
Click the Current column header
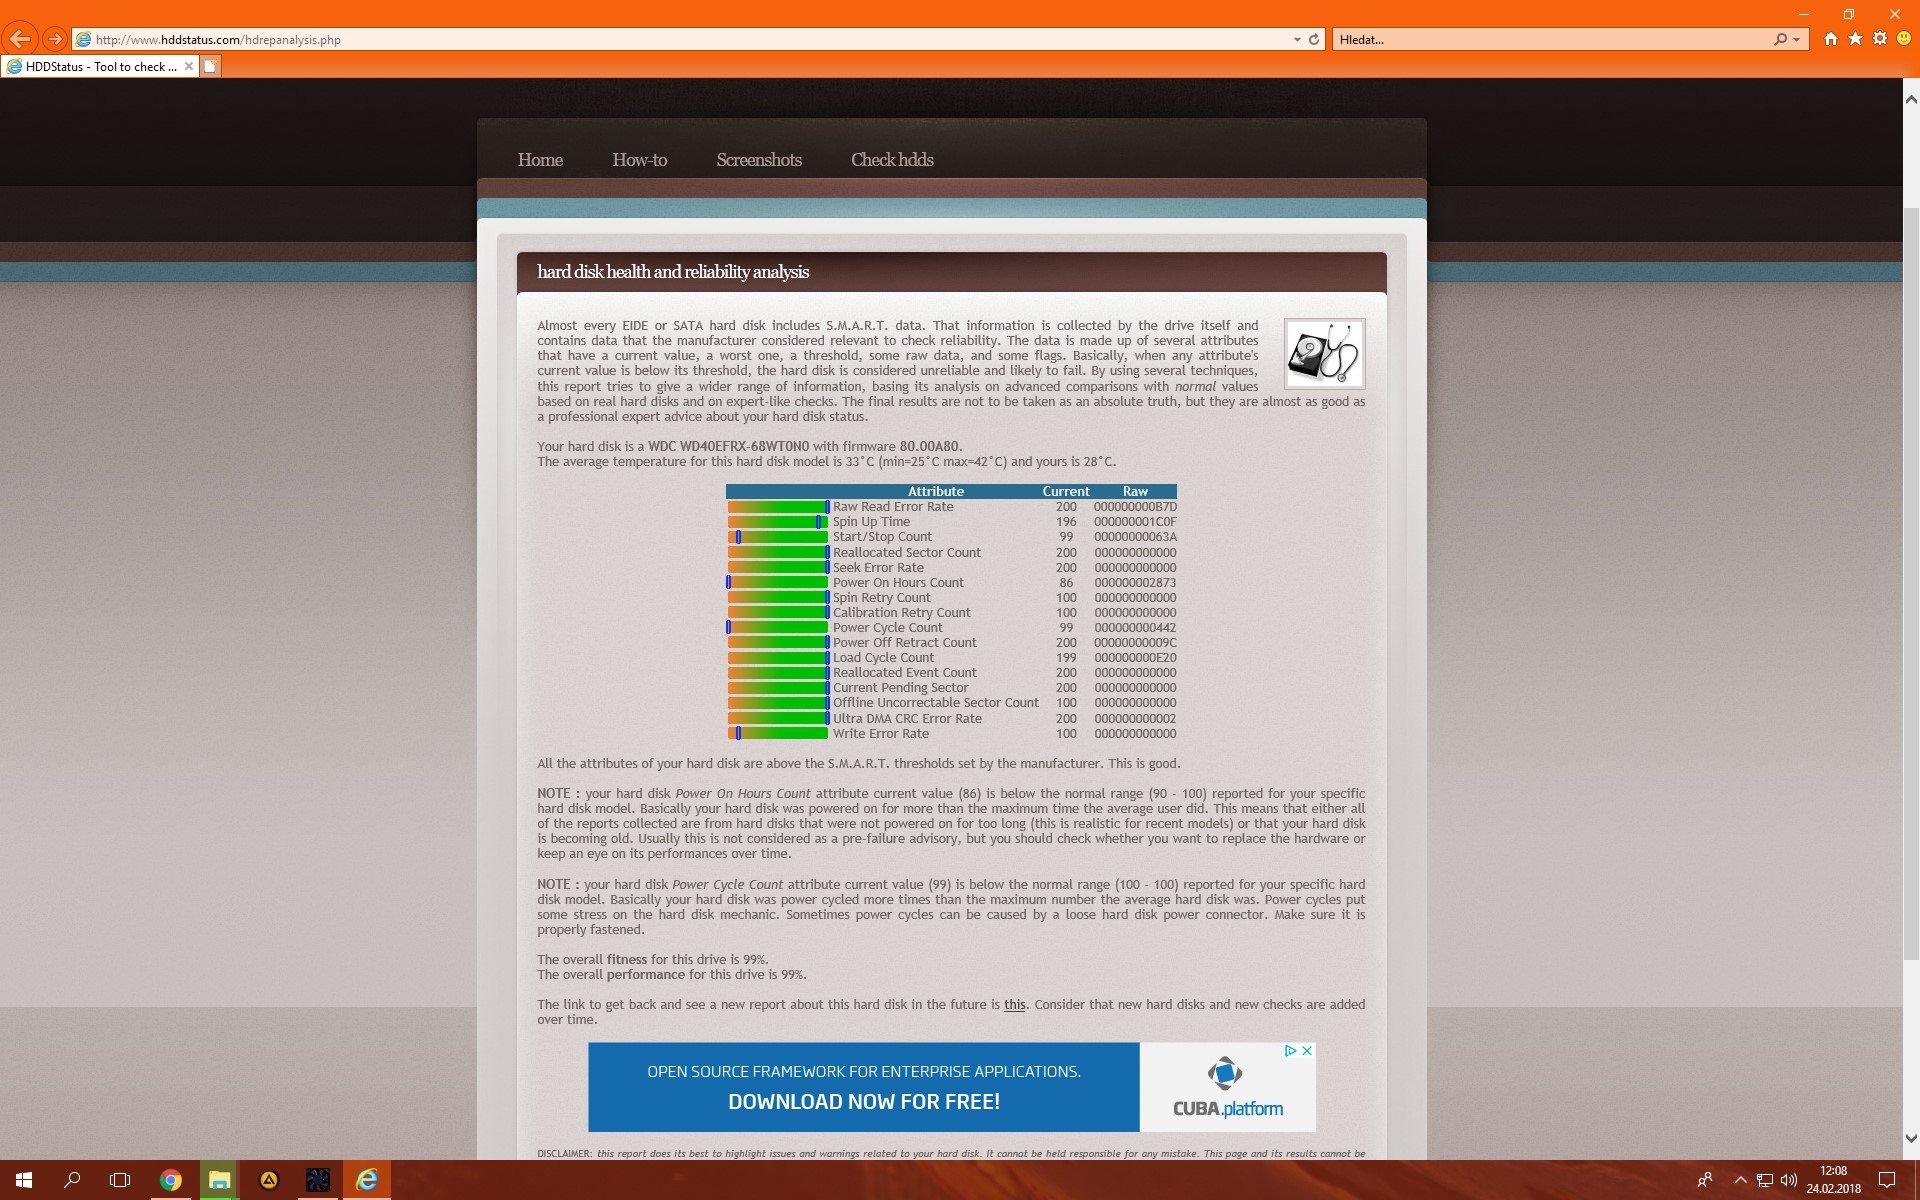coord(1066,492)
